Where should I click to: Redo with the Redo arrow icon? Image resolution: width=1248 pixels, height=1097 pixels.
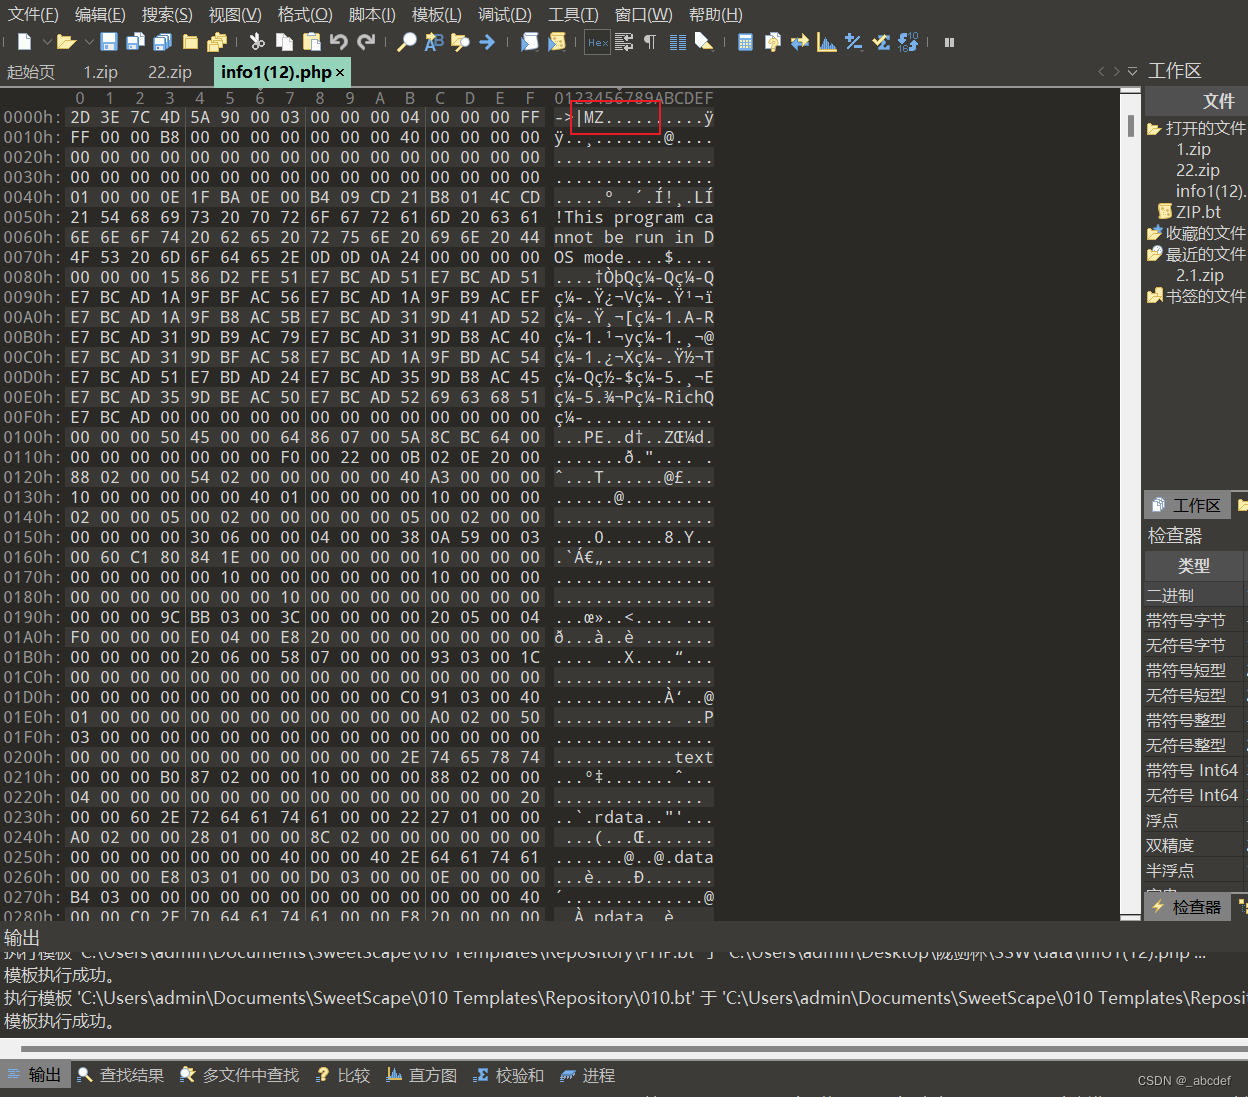(366, 42)
